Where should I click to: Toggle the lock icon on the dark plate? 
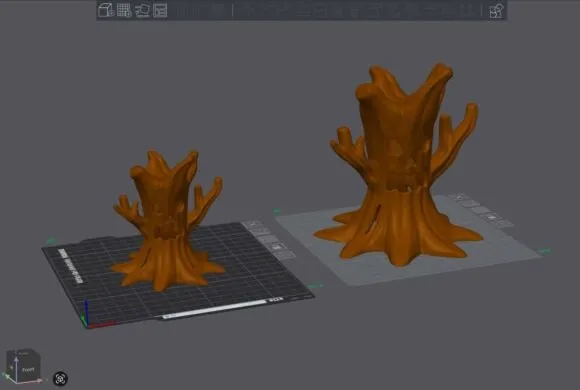(x=277, y=247)
